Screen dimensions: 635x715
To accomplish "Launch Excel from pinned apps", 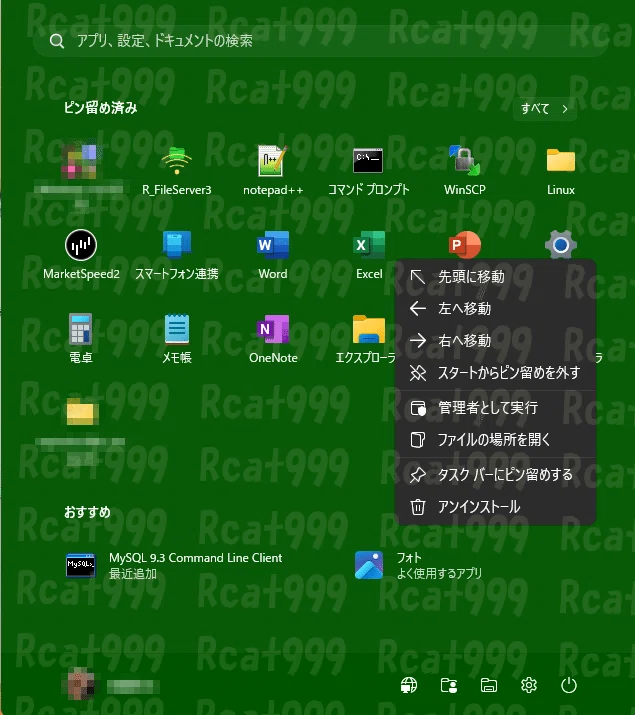I will [369, 254].
